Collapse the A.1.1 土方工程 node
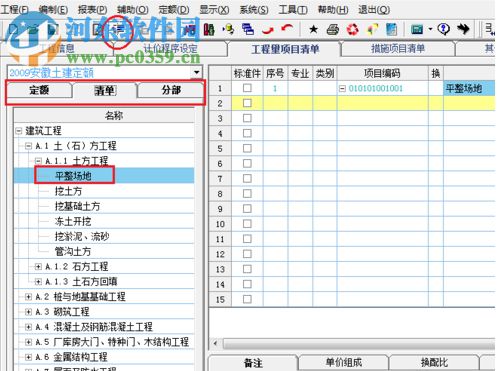This screenshot has height=371, width=500. pyautogui.click(x=38, y=161)
